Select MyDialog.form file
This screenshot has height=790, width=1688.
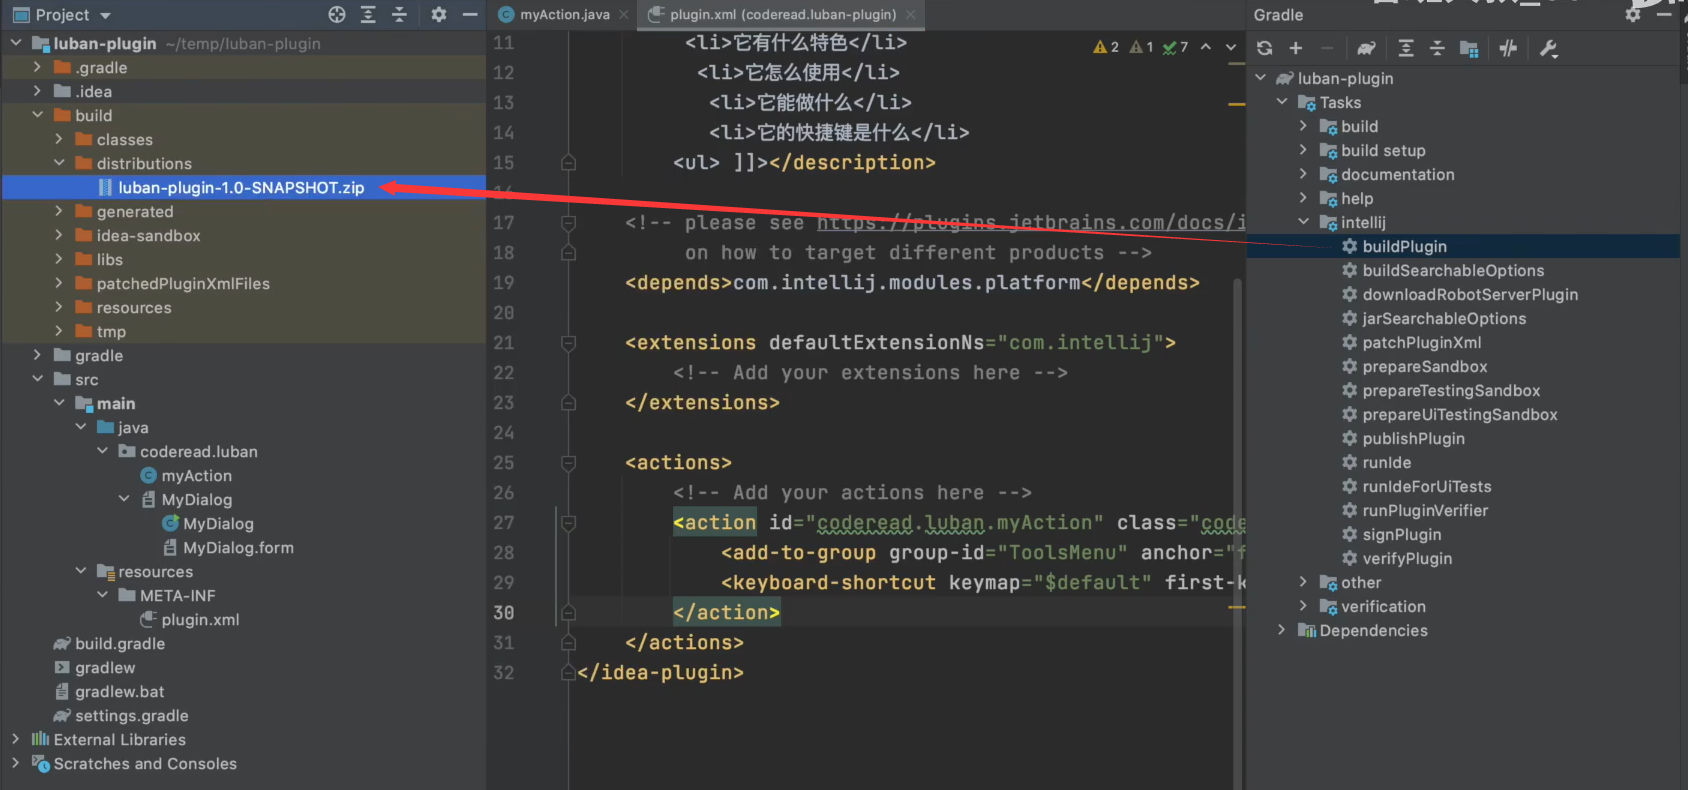coord(238,547)
